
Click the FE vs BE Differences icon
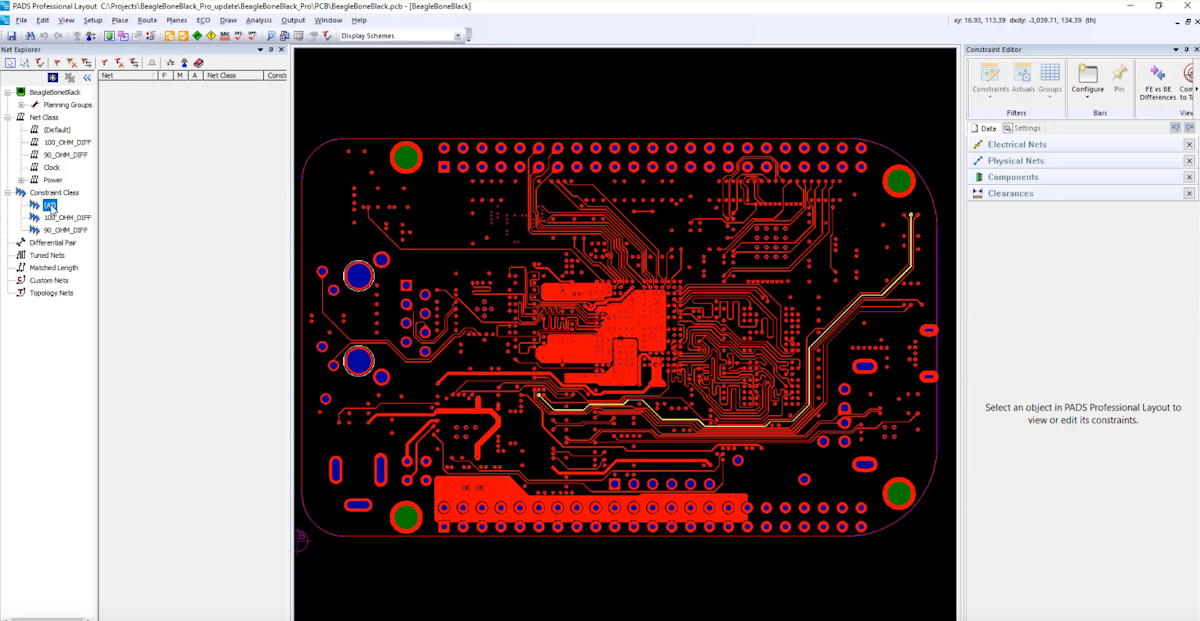tap(1158, 80)
